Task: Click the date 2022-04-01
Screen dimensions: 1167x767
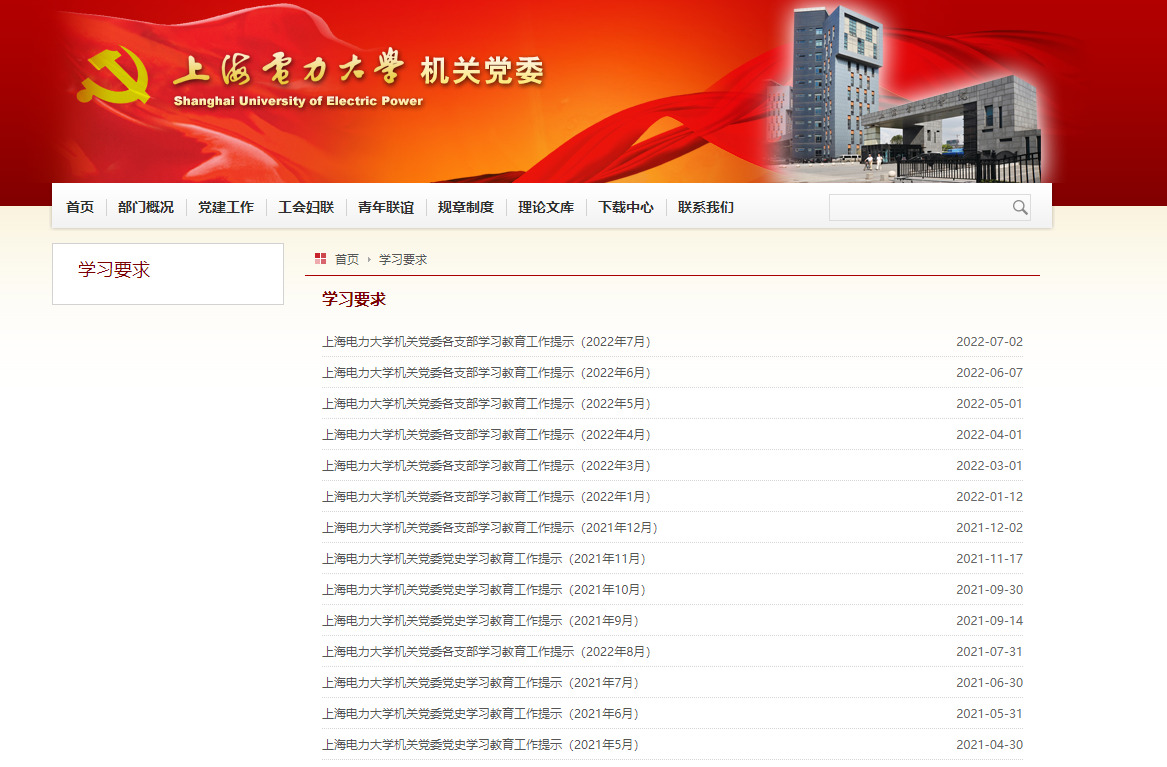Action: tap(989, 434)
